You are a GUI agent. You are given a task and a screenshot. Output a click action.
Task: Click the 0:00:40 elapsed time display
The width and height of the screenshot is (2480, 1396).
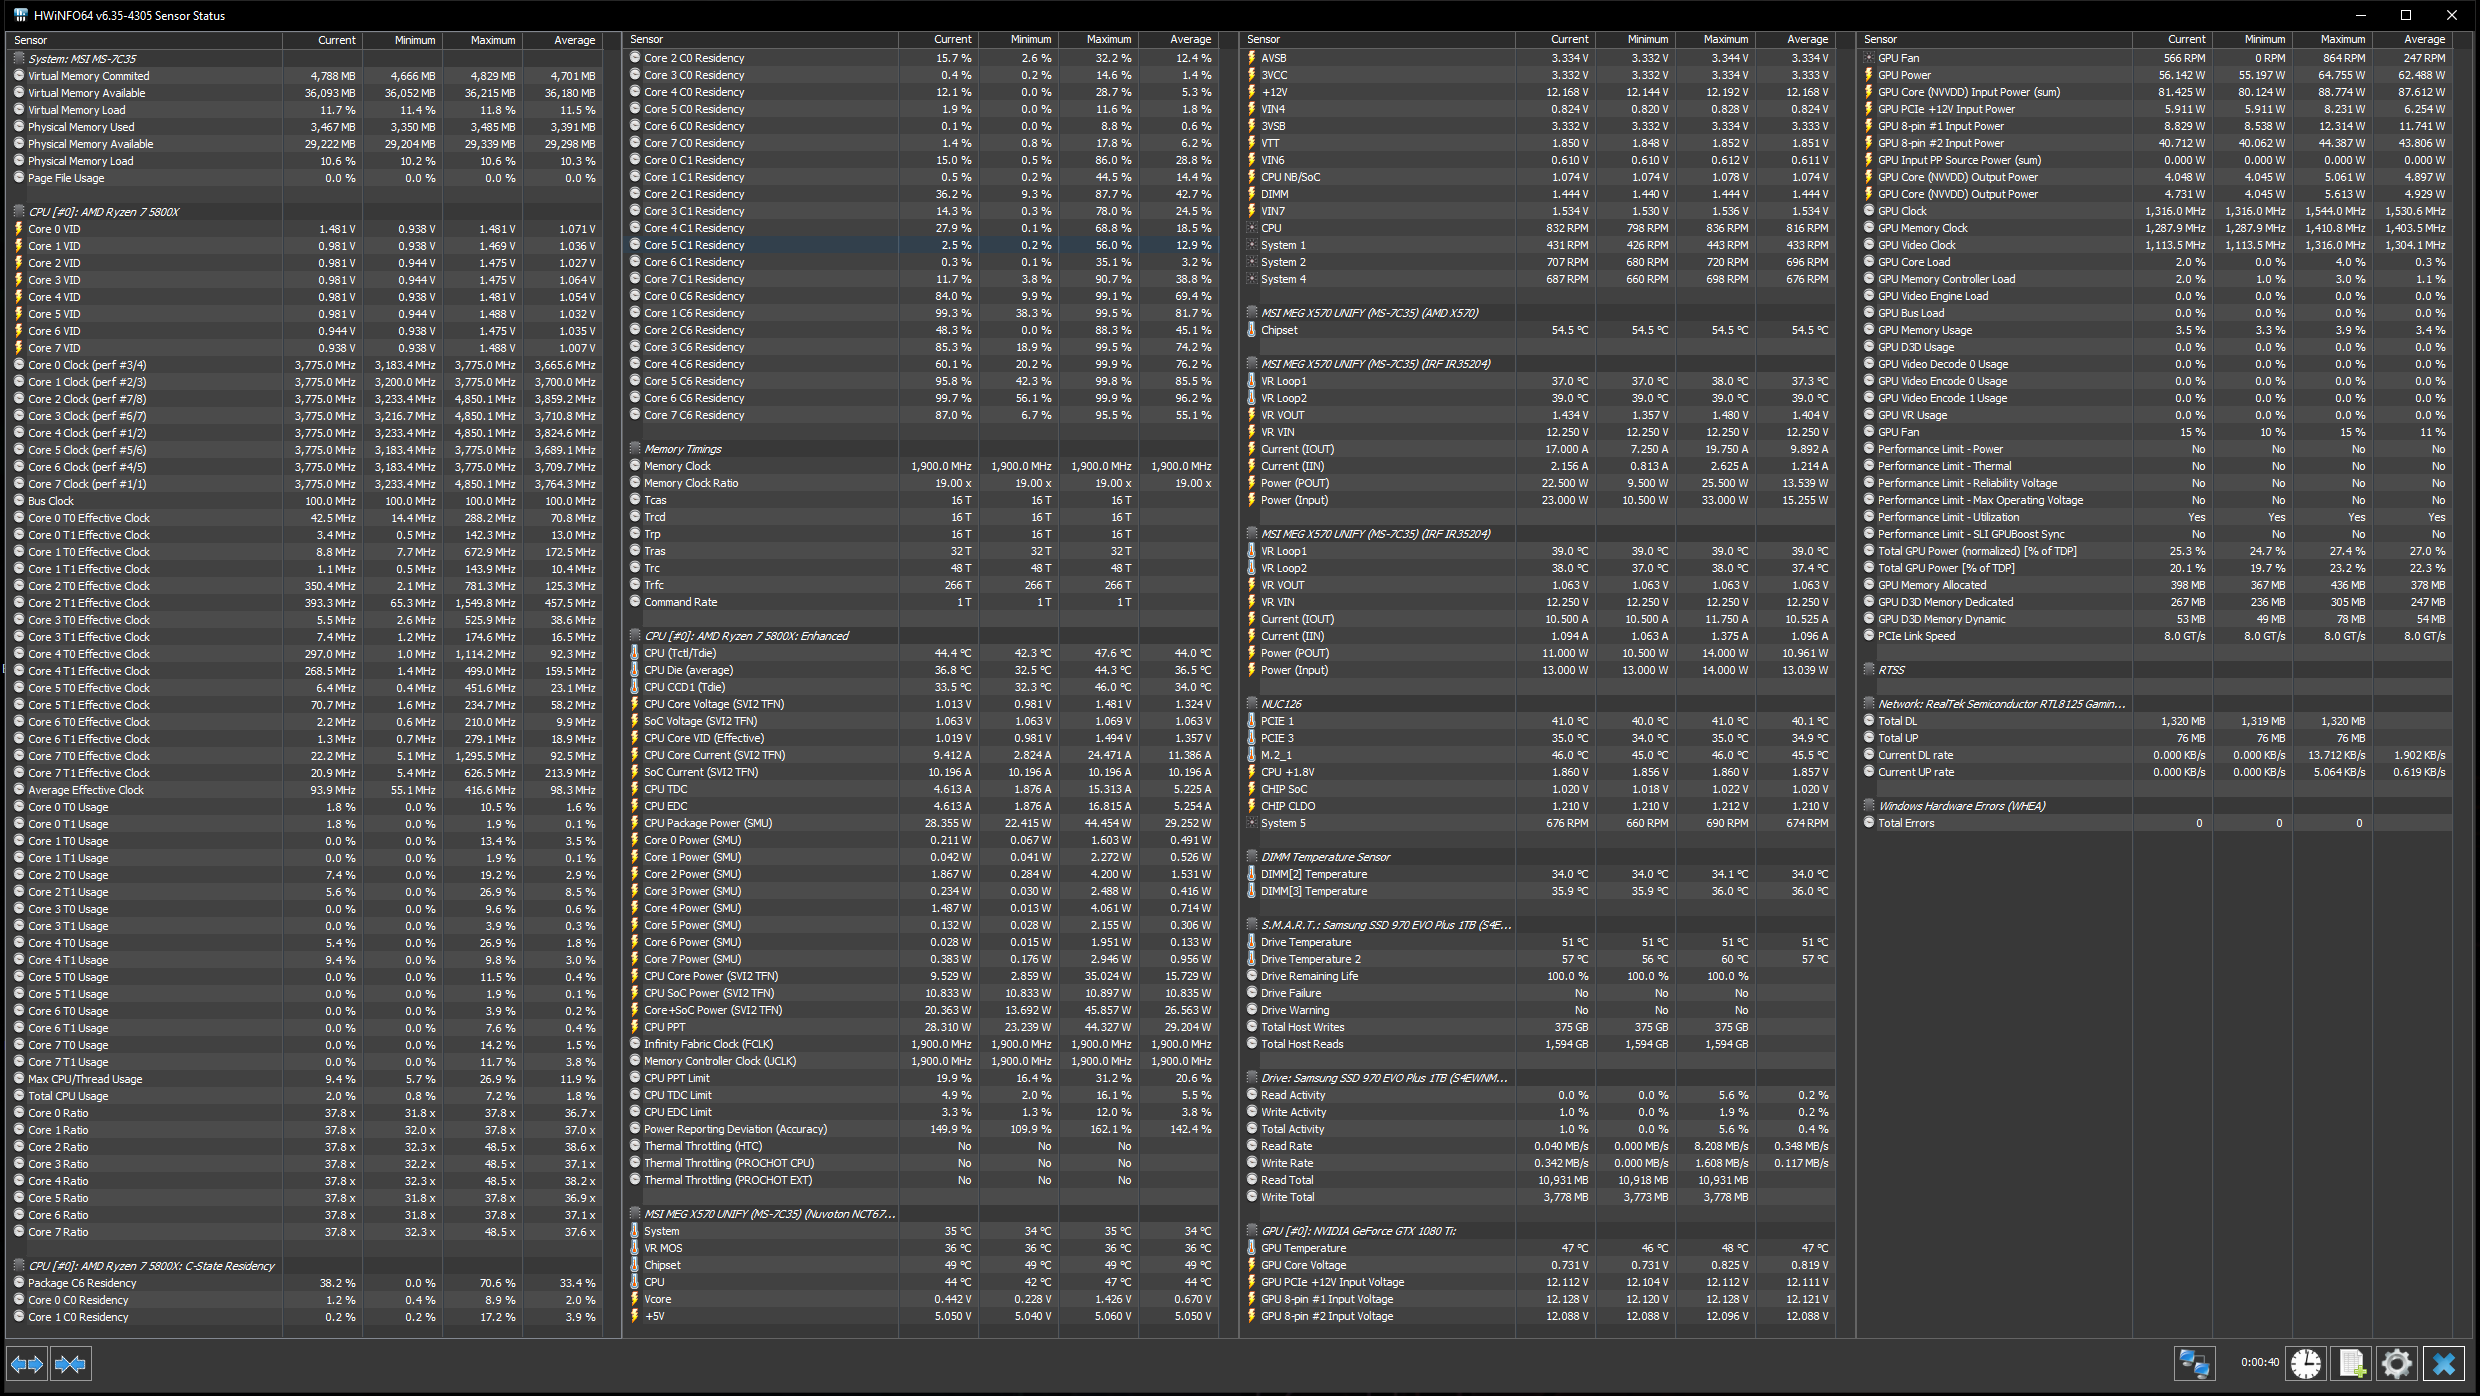pos(2259,1362)
